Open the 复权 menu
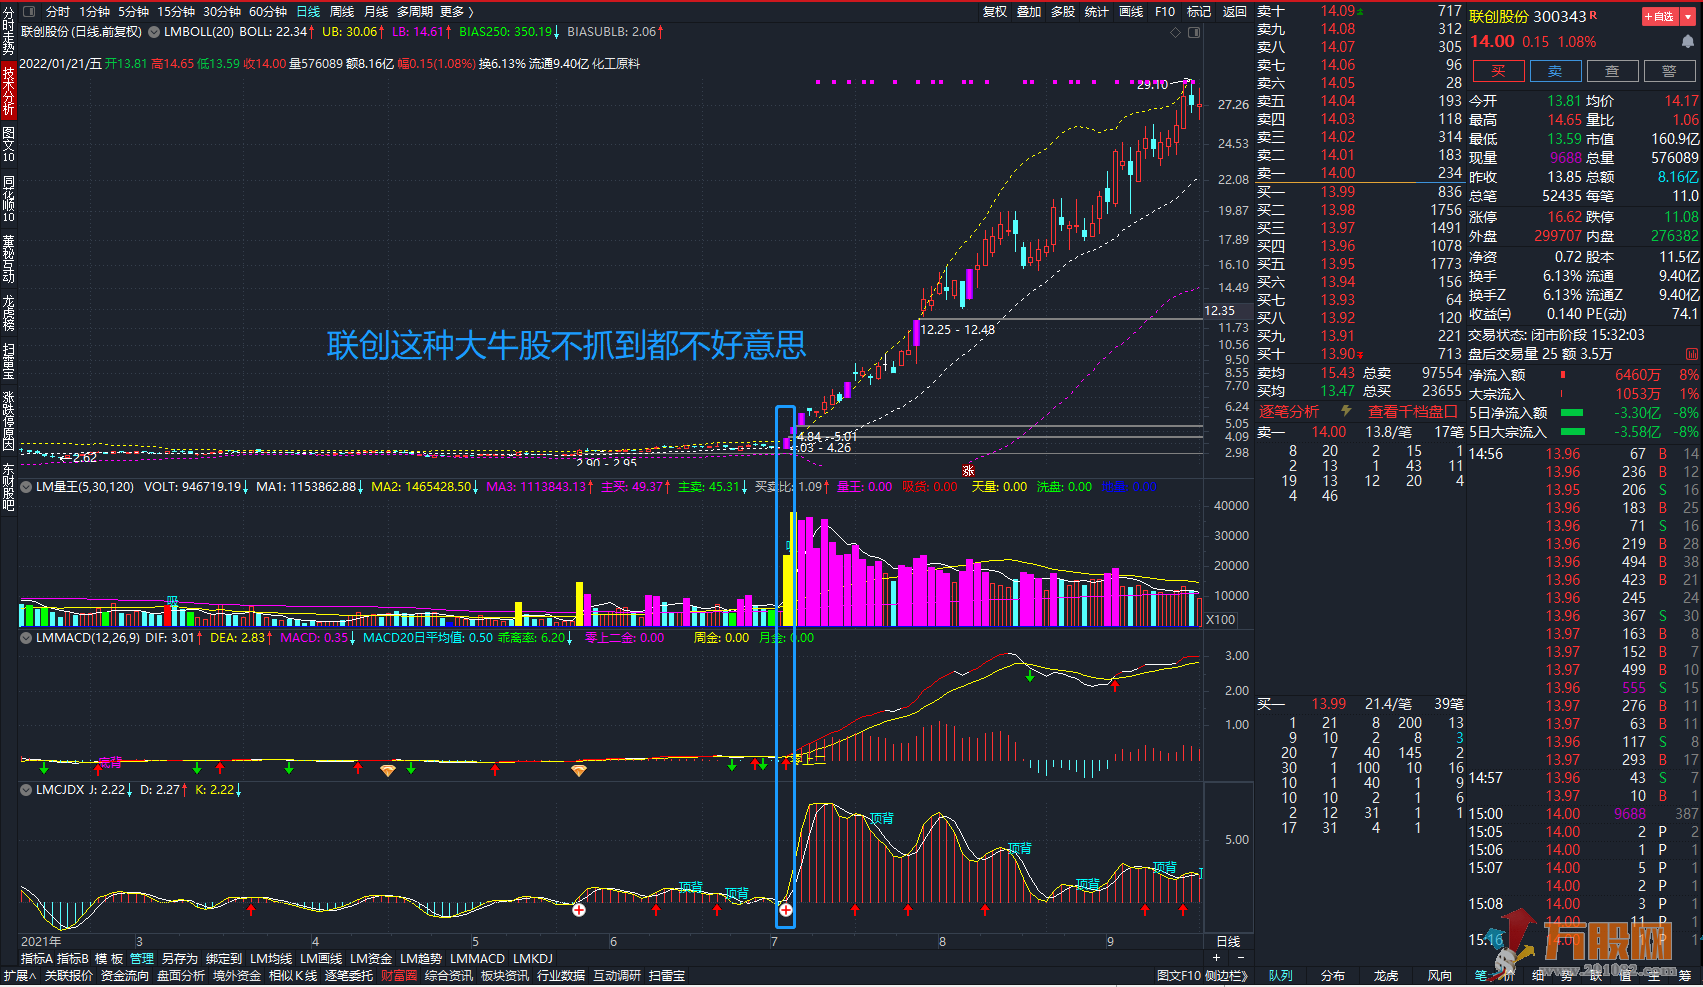The height and width of the screenshot is (987, 1703). point(995,12)
